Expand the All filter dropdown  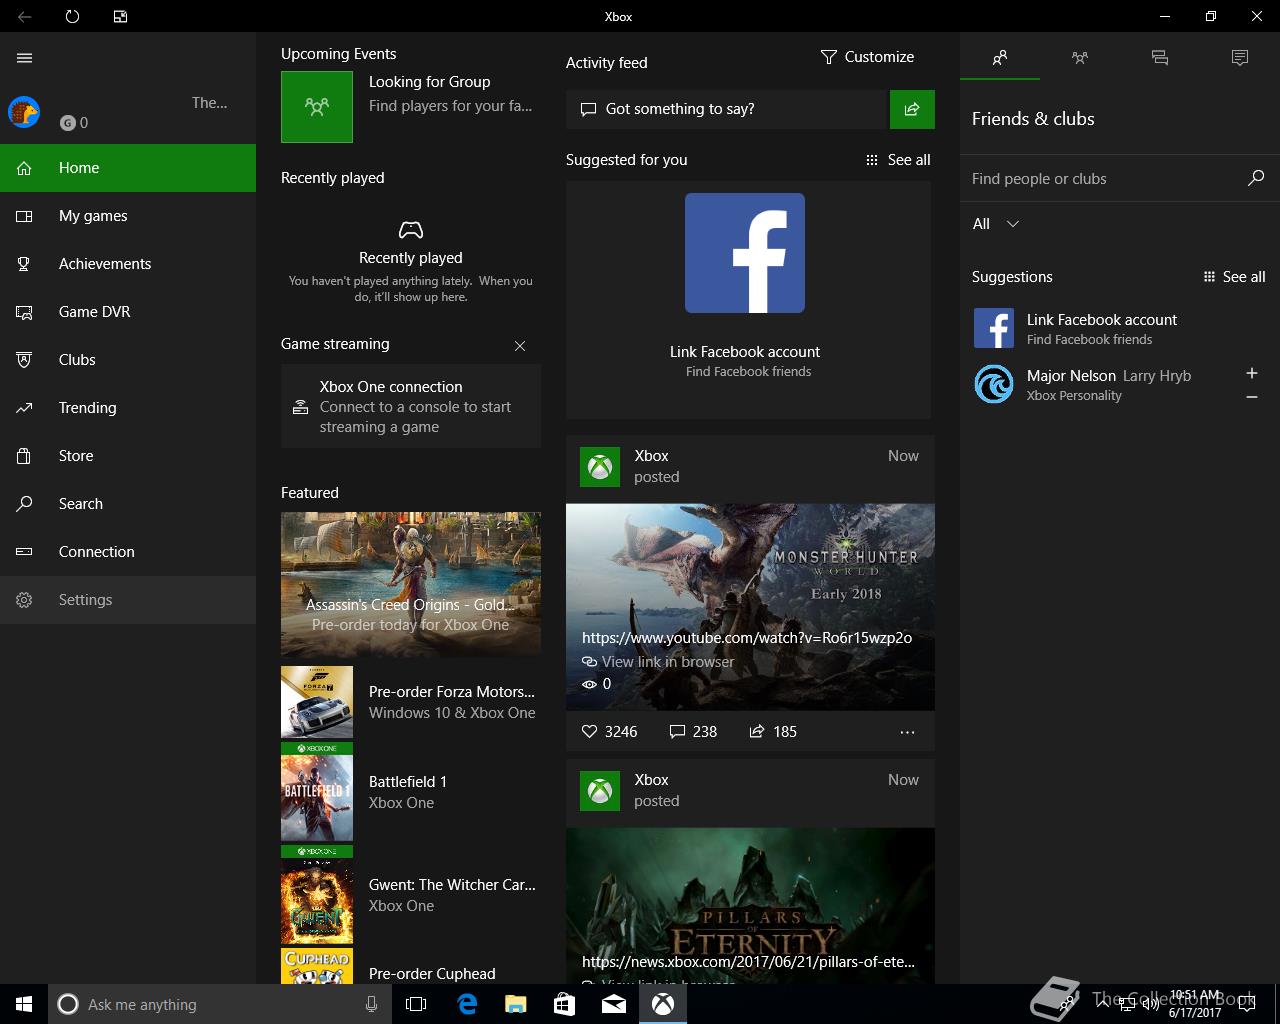pos(996,224)
